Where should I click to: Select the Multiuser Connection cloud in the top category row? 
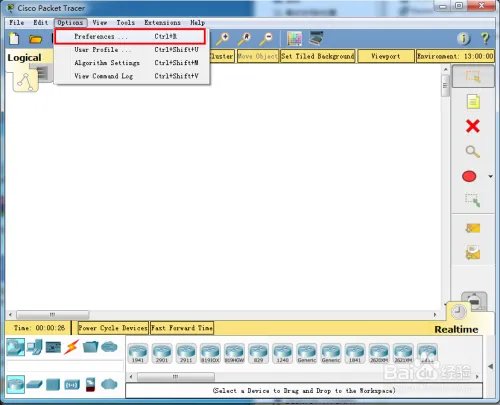tap(109, 347)
